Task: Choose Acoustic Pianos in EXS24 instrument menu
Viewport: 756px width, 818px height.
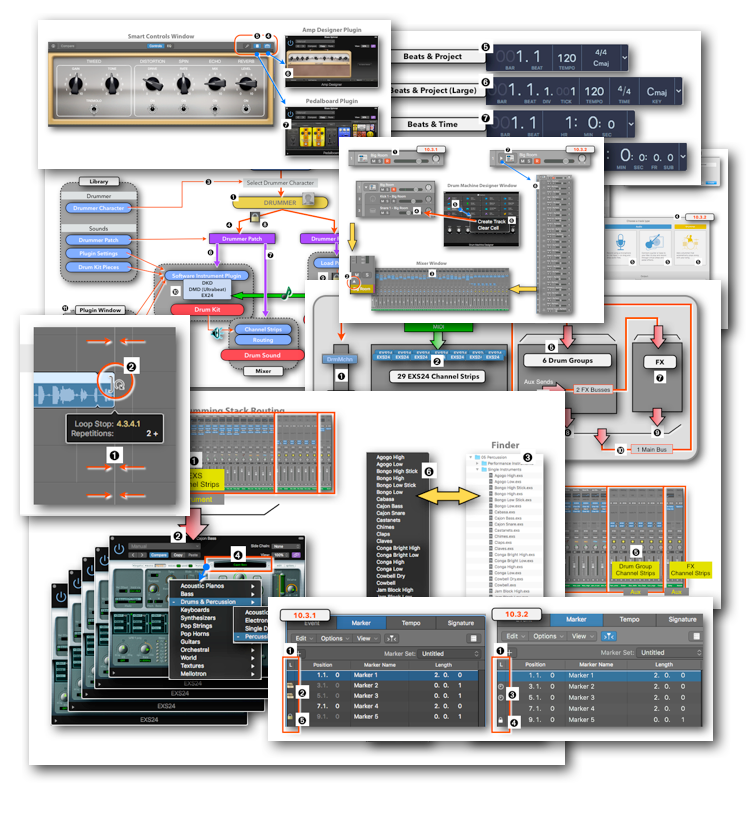Action: click(214, 586)
